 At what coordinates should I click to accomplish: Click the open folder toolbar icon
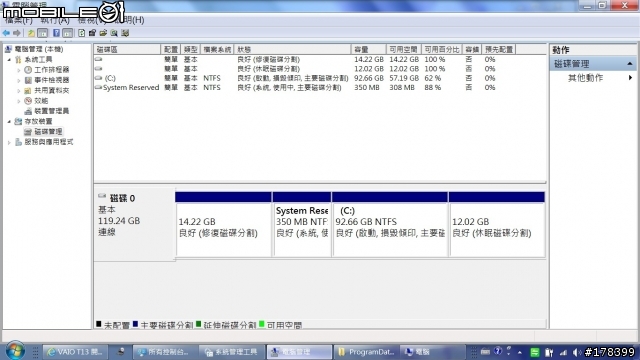(x=103, y=33)
